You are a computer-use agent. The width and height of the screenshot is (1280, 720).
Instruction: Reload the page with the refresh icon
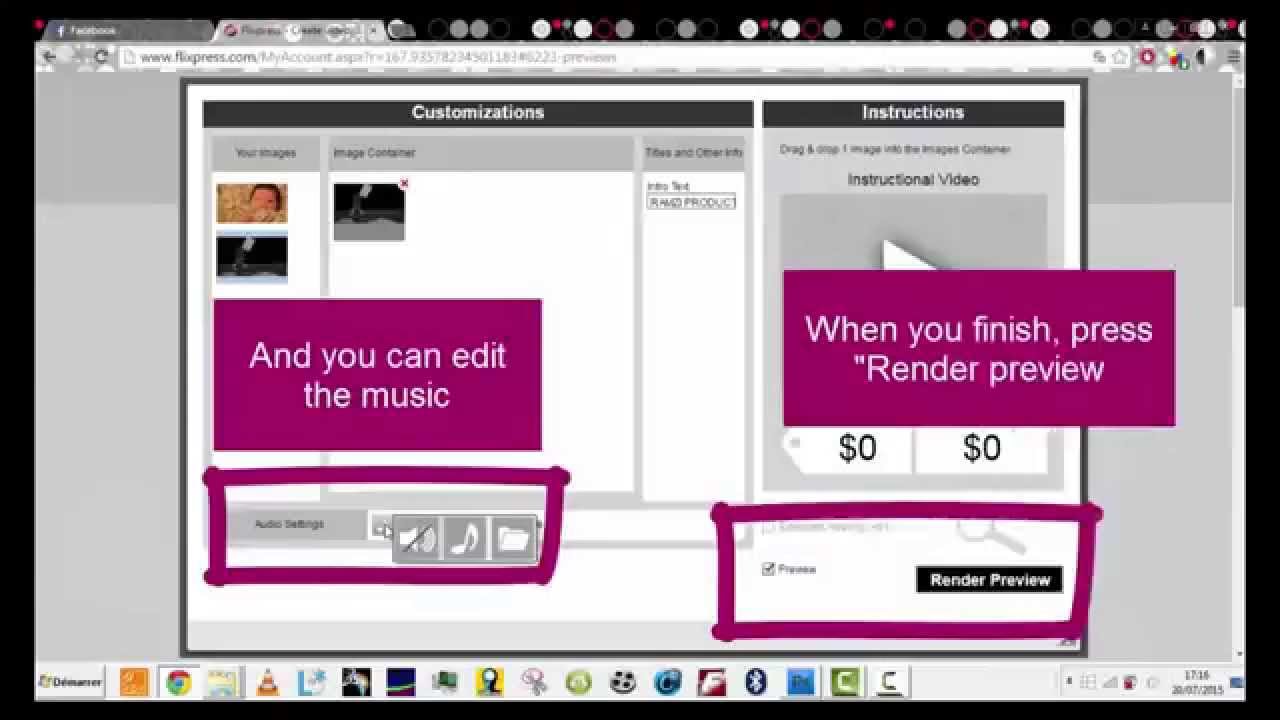tap(101, 57)
